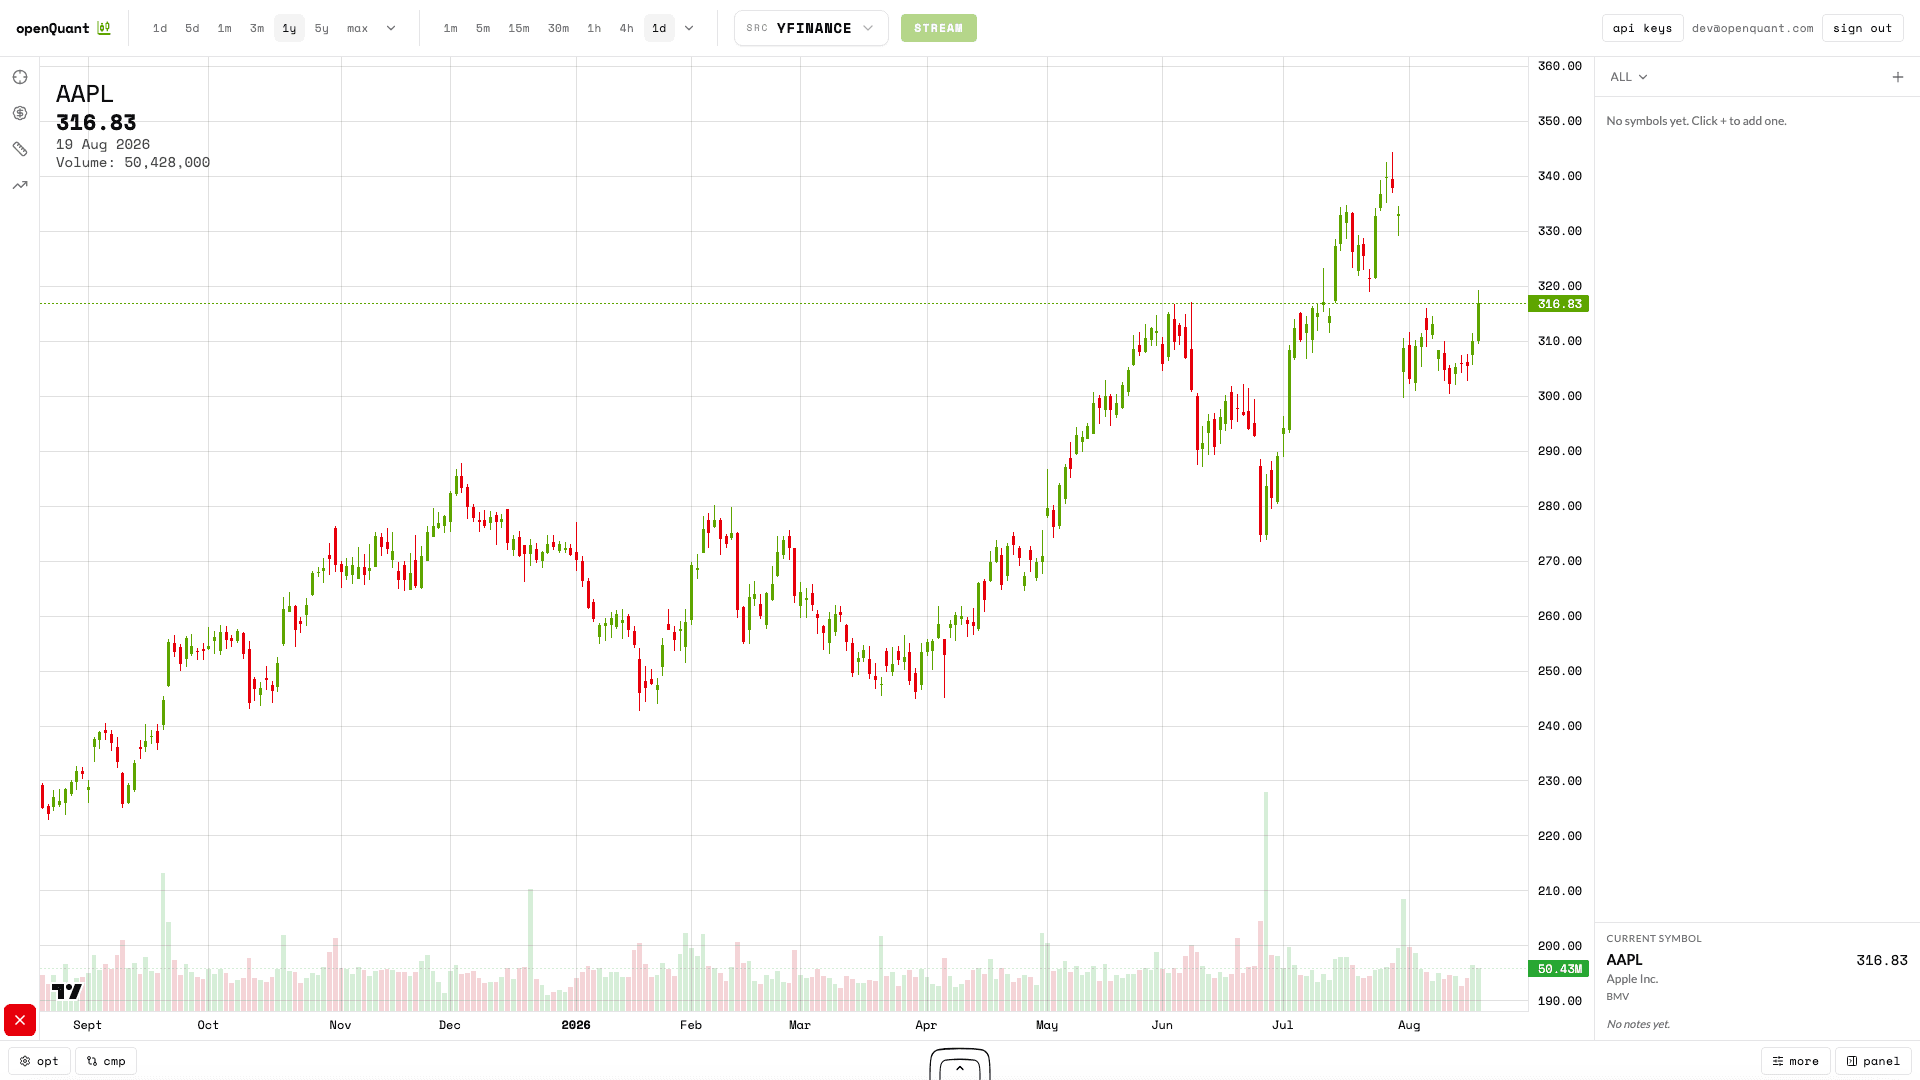
Task: Click dev@openquant.com account email
Action: (x=1753, y=28)
